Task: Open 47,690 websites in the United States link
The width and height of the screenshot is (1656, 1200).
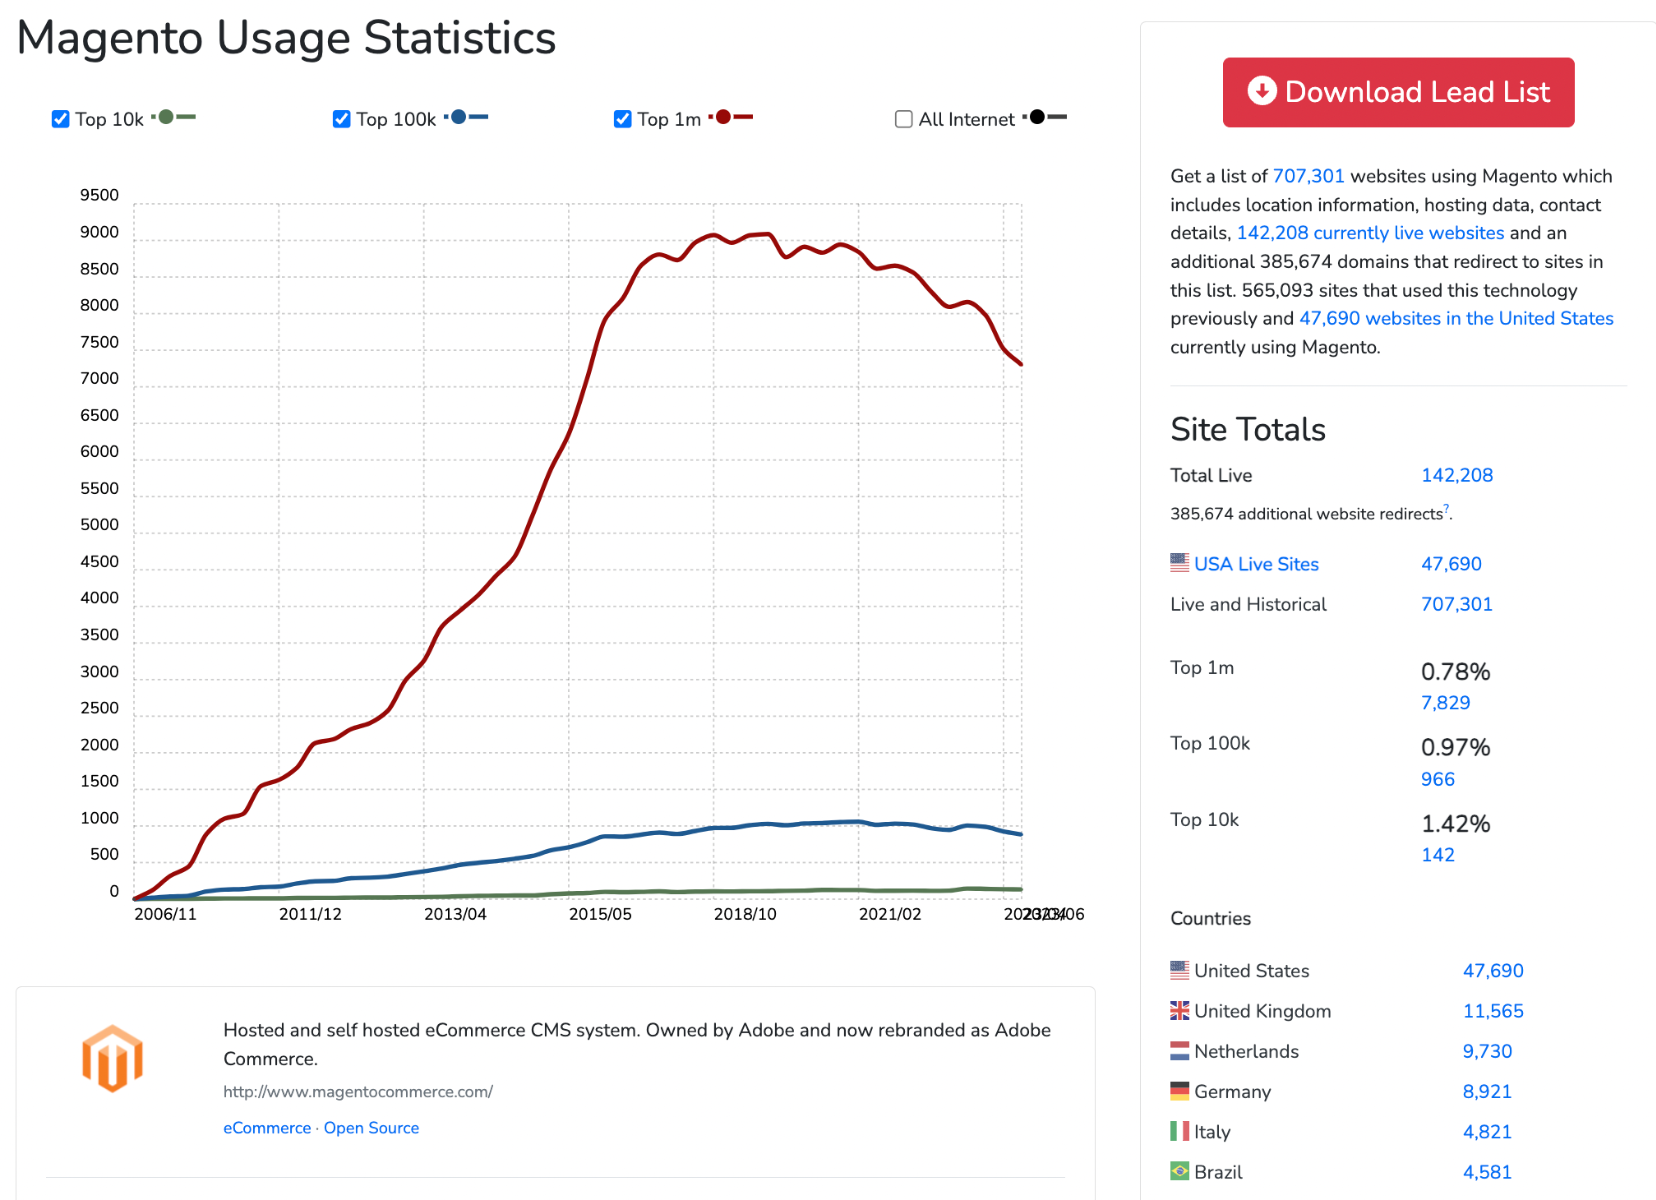Action: click(x=1456, y=318)
